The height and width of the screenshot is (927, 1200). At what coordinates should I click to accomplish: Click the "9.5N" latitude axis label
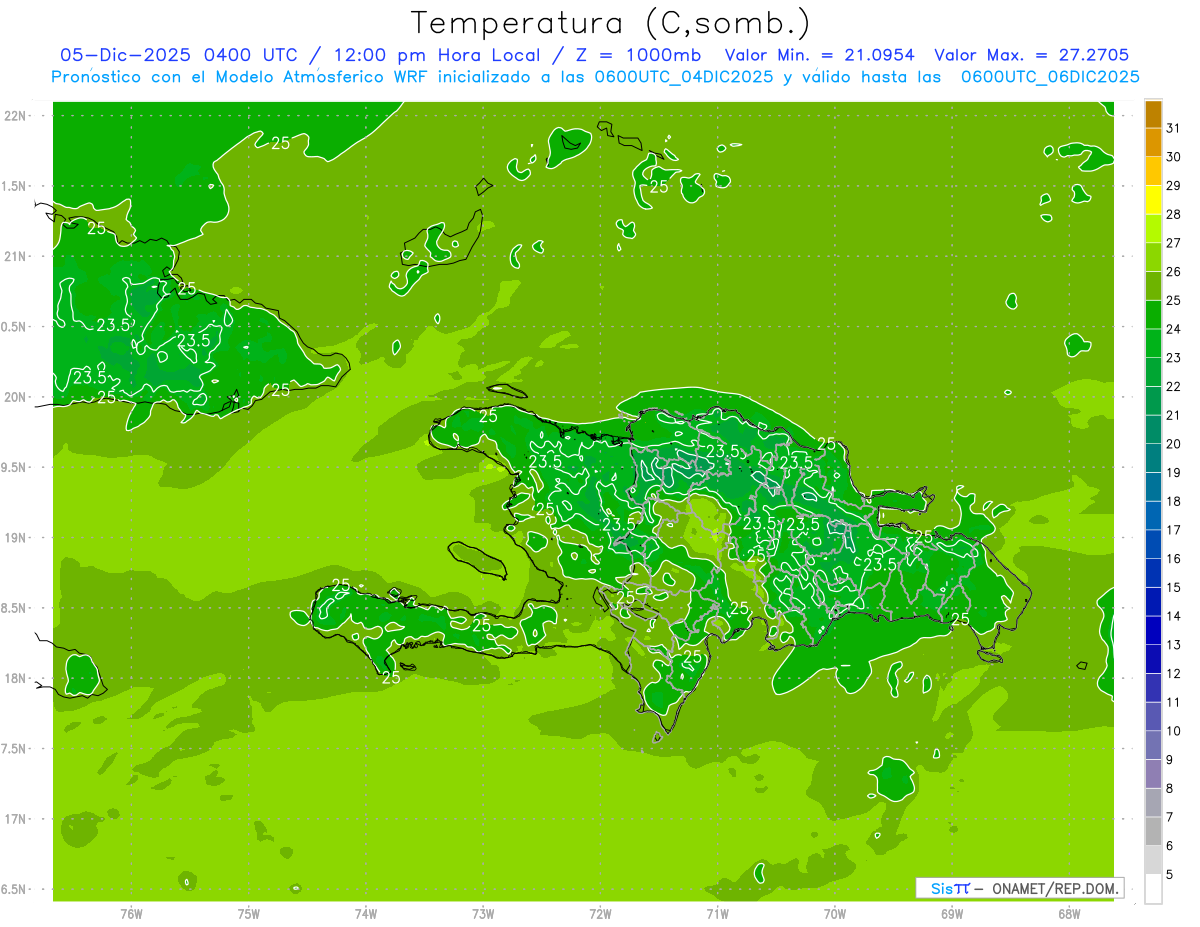pos(15,467)
